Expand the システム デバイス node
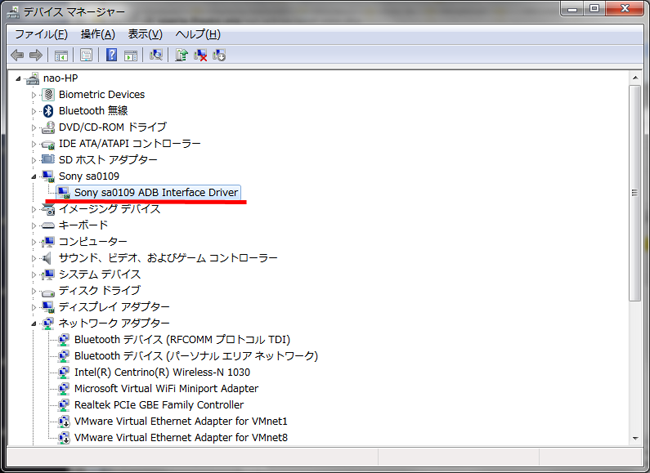The height and width of the screenshot is (473, 650). (34, 275)
